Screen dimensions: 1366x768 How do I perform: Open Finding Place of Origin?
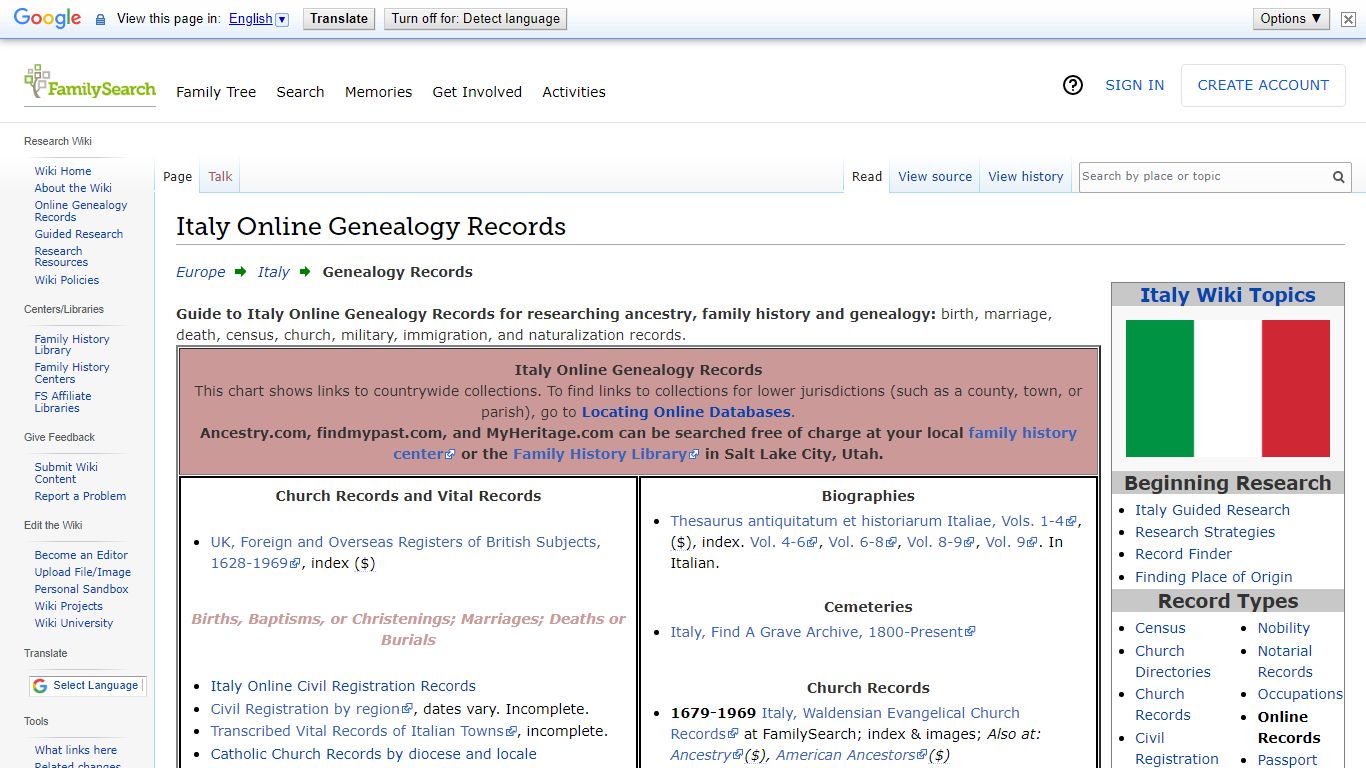click(x=1213, y=577)
